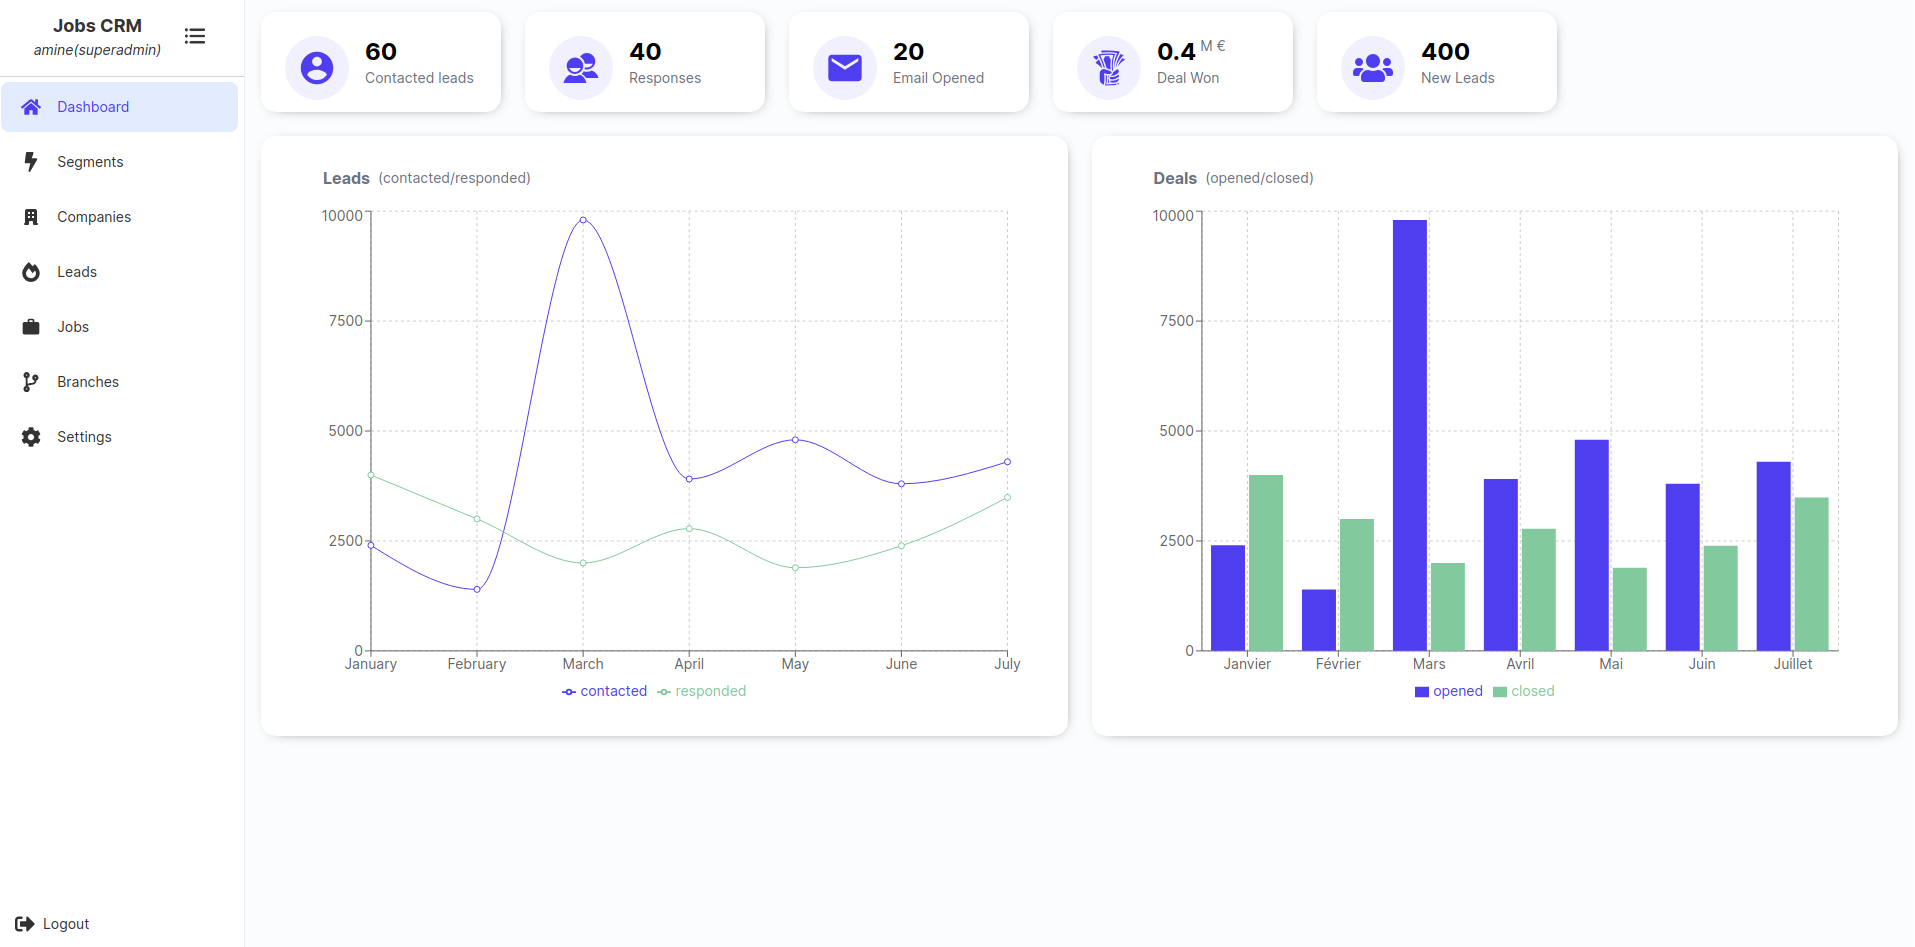Select the Leads sidebar entry
Viewport: 1915px width, 947px height.
pos(77,272)
